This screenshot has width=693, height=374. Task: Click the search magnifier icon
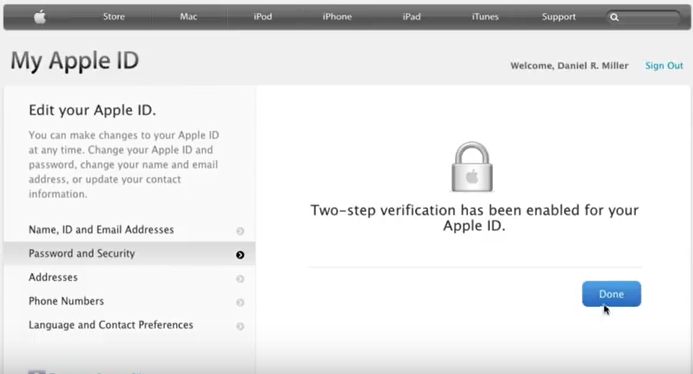tap(614, 17)
